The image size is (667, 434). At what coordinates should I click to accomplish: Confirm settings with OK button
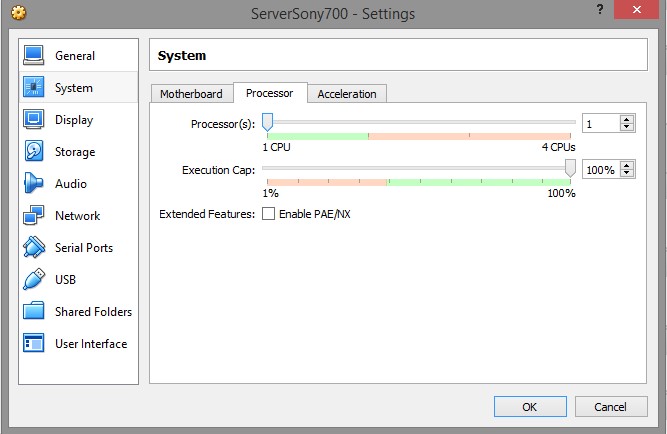click(x=530, y=407)
